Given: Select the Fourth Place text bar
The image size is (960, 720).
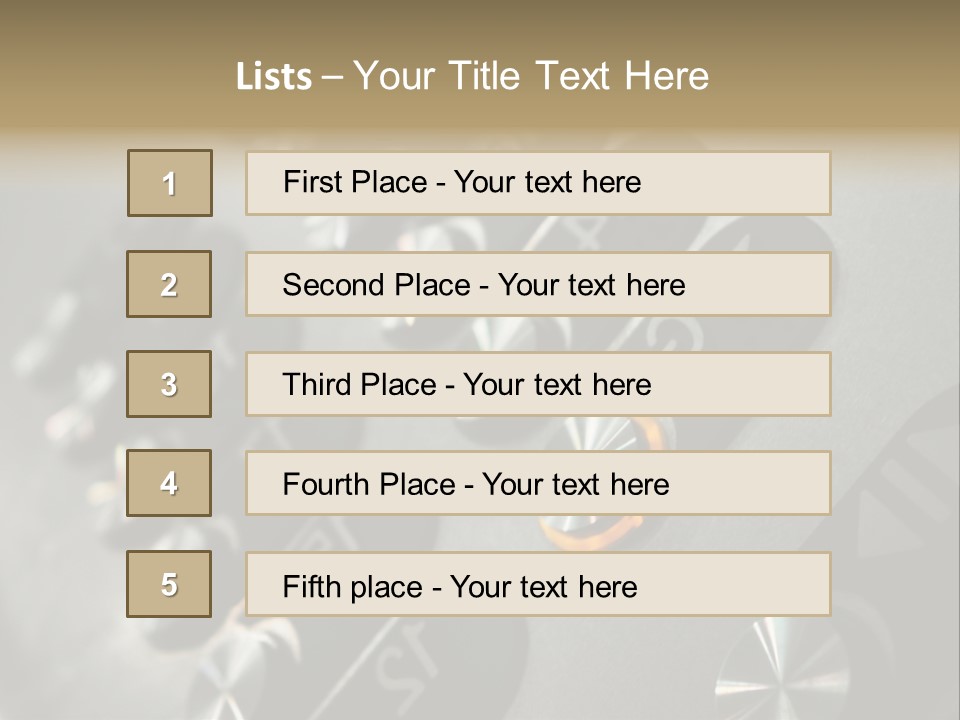Looking at the screenshot, I should coord(538,483).
